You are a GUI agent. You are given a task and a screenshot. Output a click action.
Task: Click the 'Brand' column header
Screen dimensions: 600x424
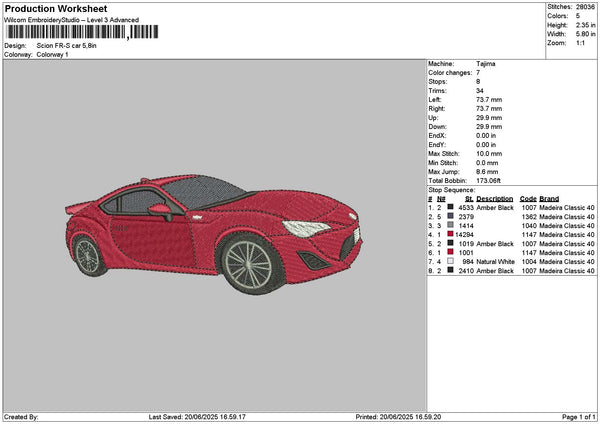(549, 199)
